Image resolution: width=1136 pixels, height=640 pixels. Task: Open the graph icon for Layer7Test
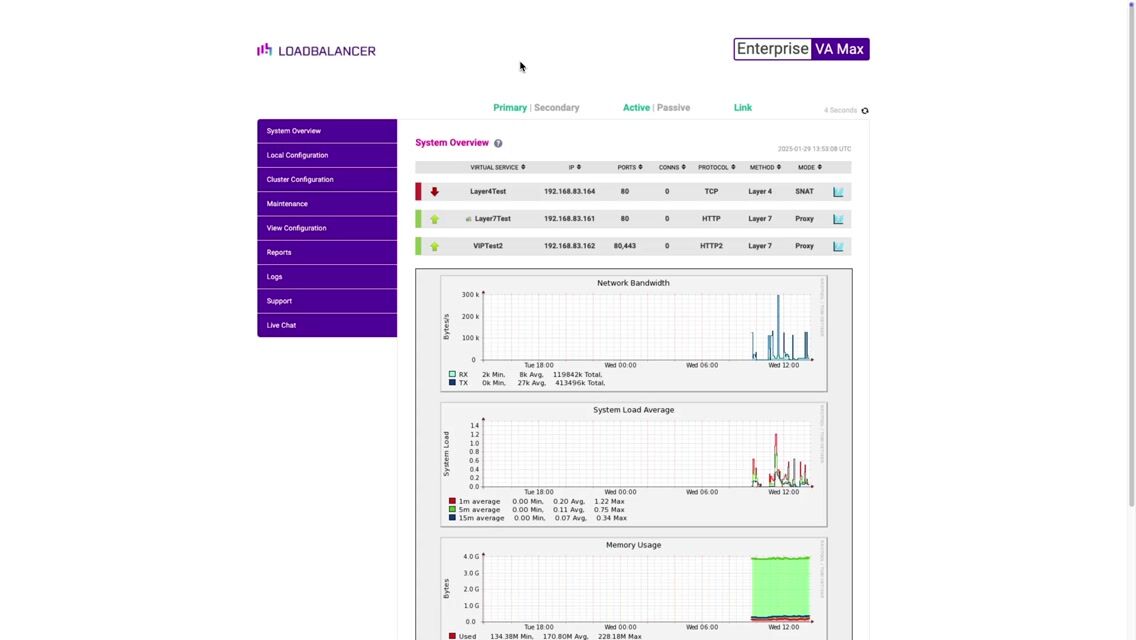pos(838,219)
